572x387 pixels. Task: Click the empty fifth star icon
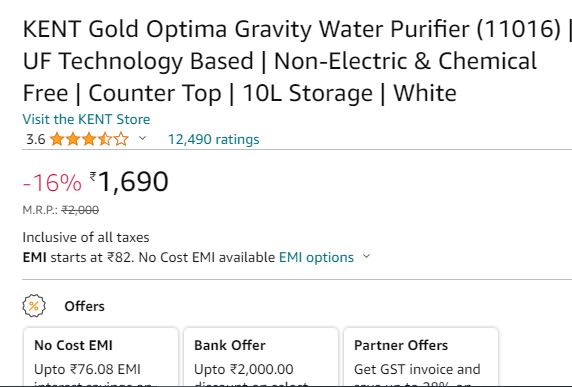coord(121,139)
